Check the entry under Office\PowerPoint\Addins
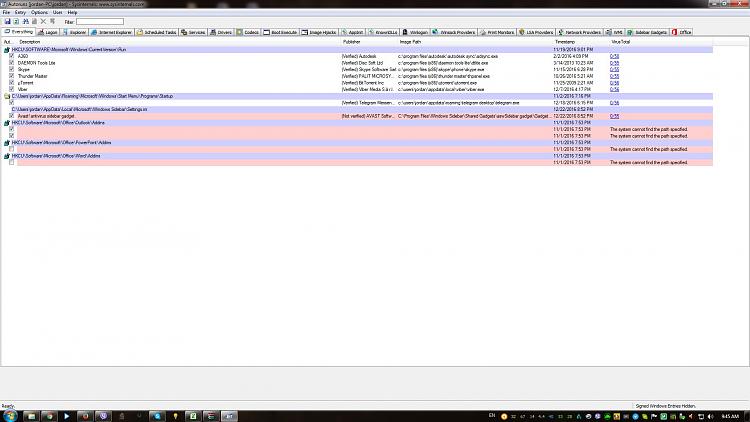Viewport: 750px width, 422px height. pyautogui.click(x=11, y=149)
